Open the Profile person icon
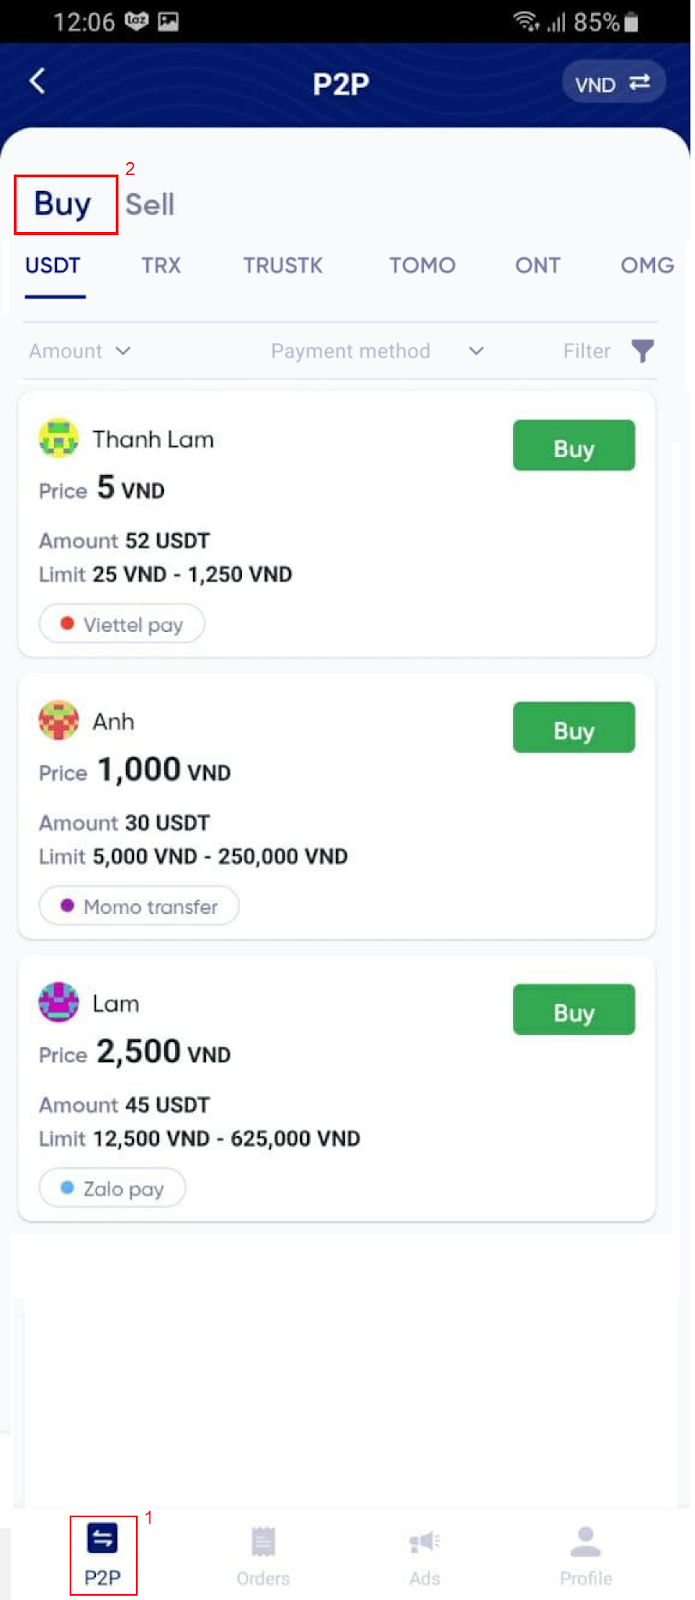The height and width of the screenshot is (1600, 695). pyautogui.click(x=586, y=1542)
